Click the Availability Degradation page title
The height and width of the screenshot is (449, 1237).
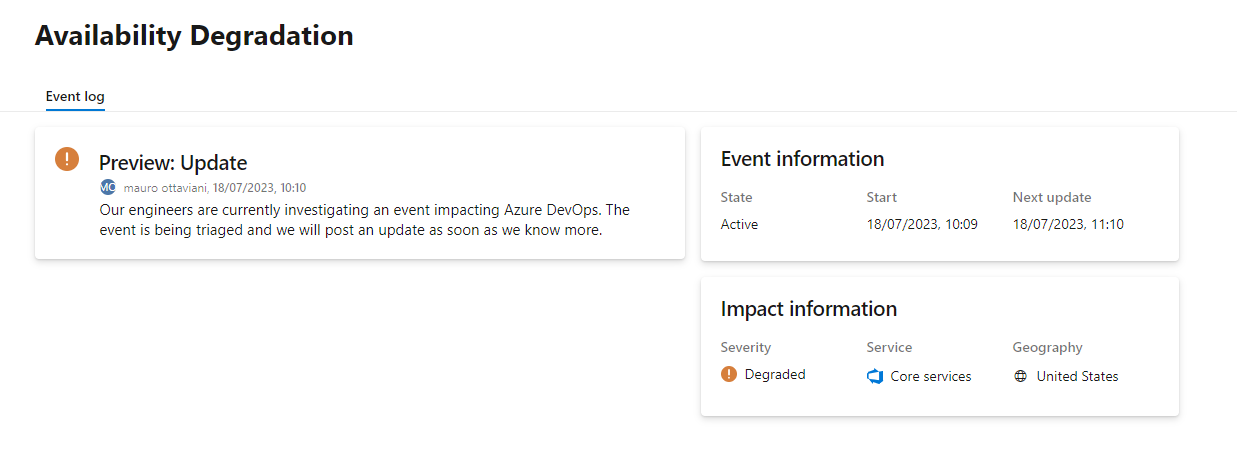pyautogui.click(x=194, y=36)
